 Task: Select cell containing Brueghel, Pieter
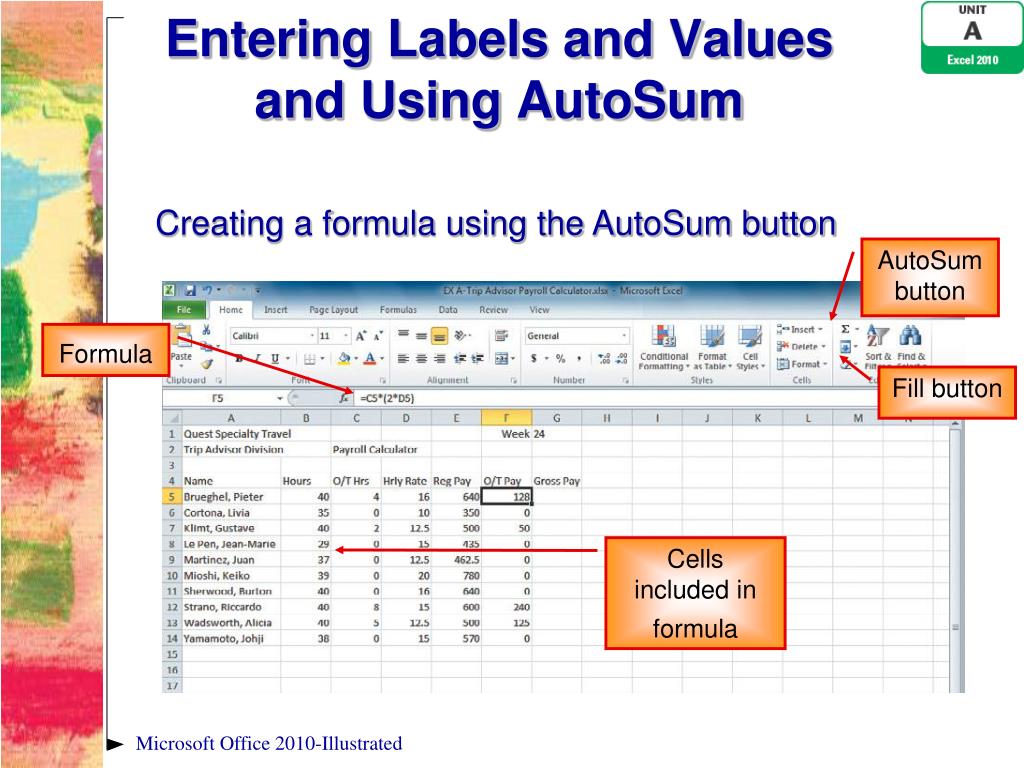click(x=231, y=497)
